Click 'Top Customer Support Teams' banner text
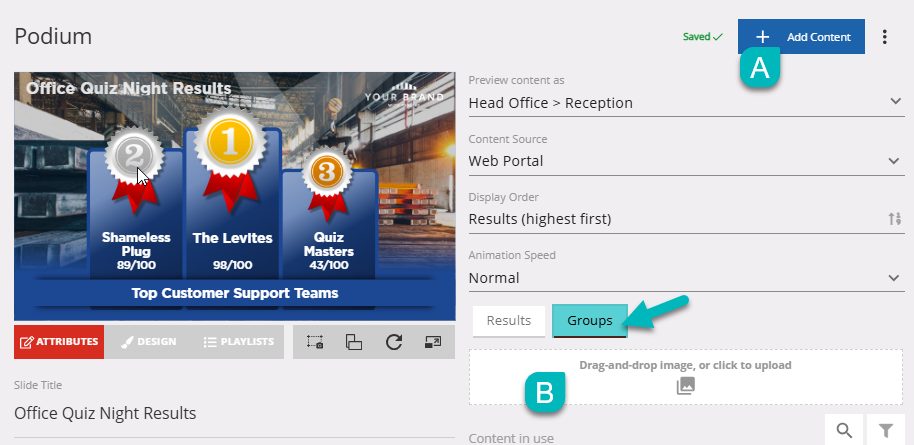The width and height of the screenshot is (914, 445). click(235, 292)
